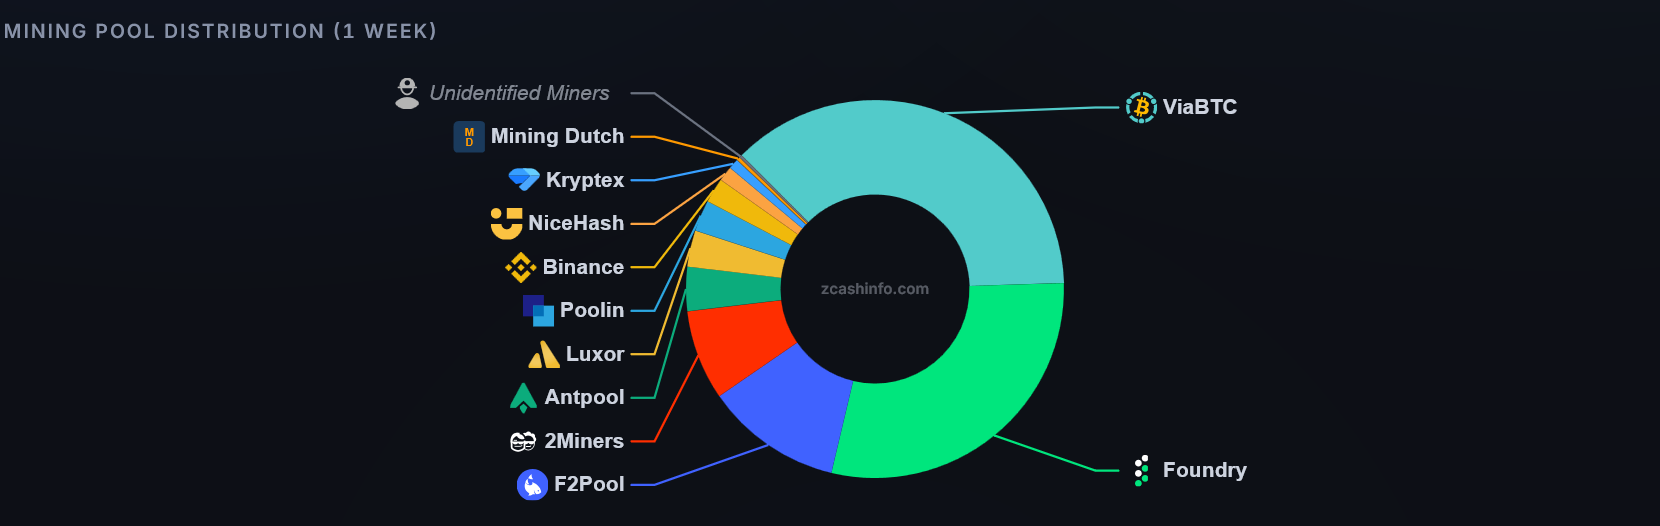
Task: Click the Kryptex gem icon
Action: pyautogui.click(x=524, y=180)
